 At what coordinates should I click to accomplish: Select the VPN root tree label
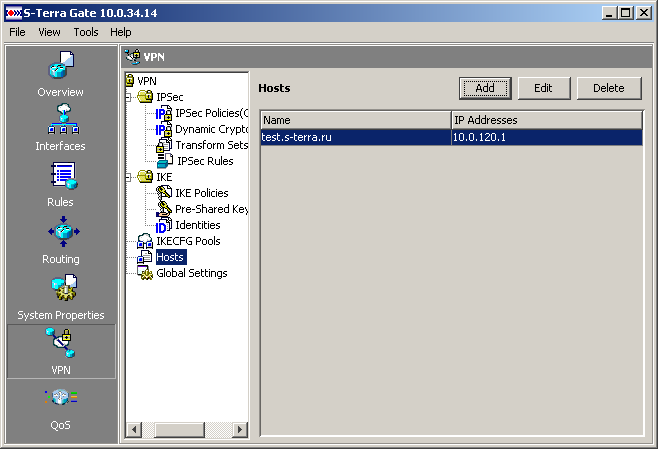pyautogui.click(x=147, y=81)
